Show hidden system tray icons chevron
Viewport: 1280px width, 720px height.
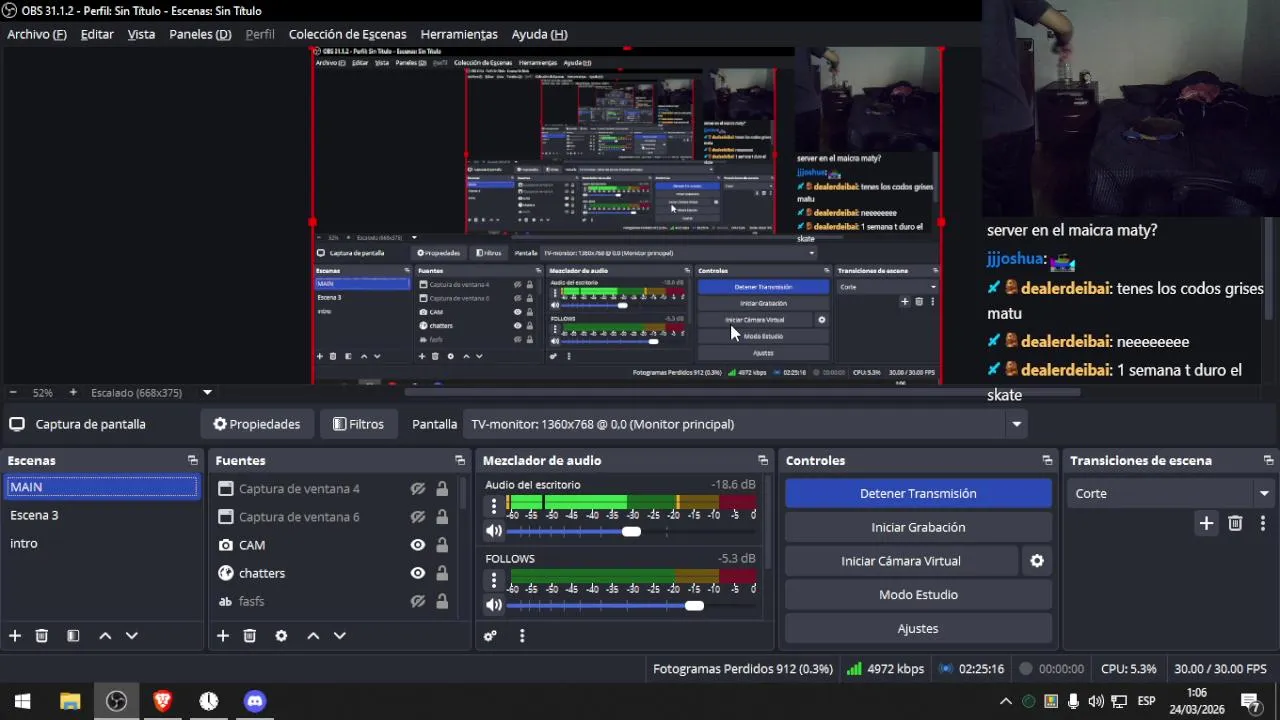[x=1006, y=701]
